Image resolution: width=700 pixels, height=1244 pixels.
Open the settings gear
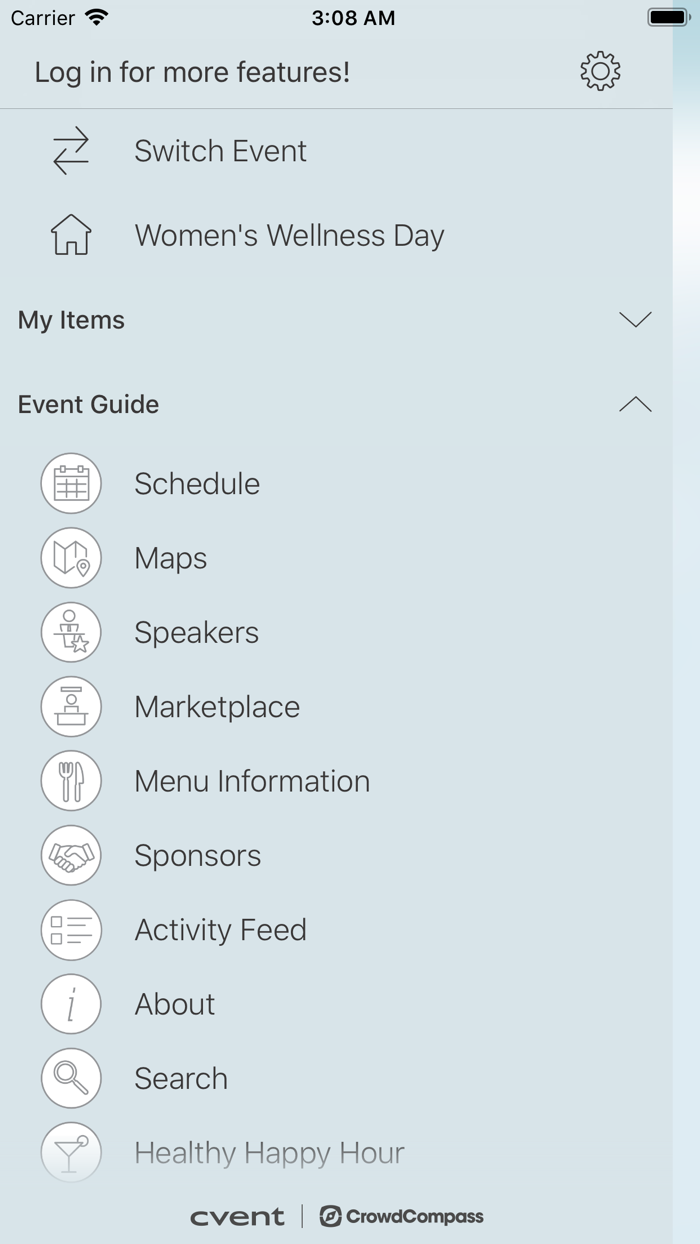click(598, 71)
